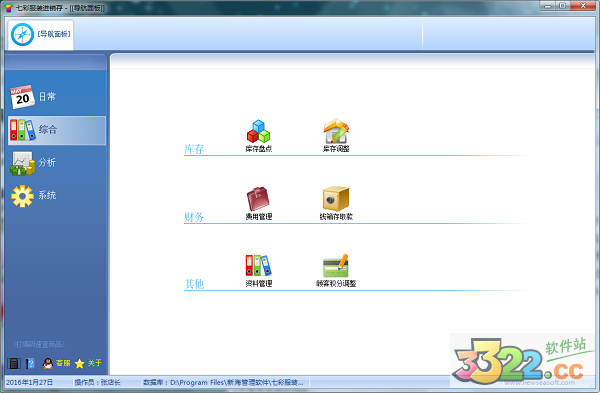Click the blue help book icon
The width and height of the screenshot is (600, 393).
click(31, 363)
